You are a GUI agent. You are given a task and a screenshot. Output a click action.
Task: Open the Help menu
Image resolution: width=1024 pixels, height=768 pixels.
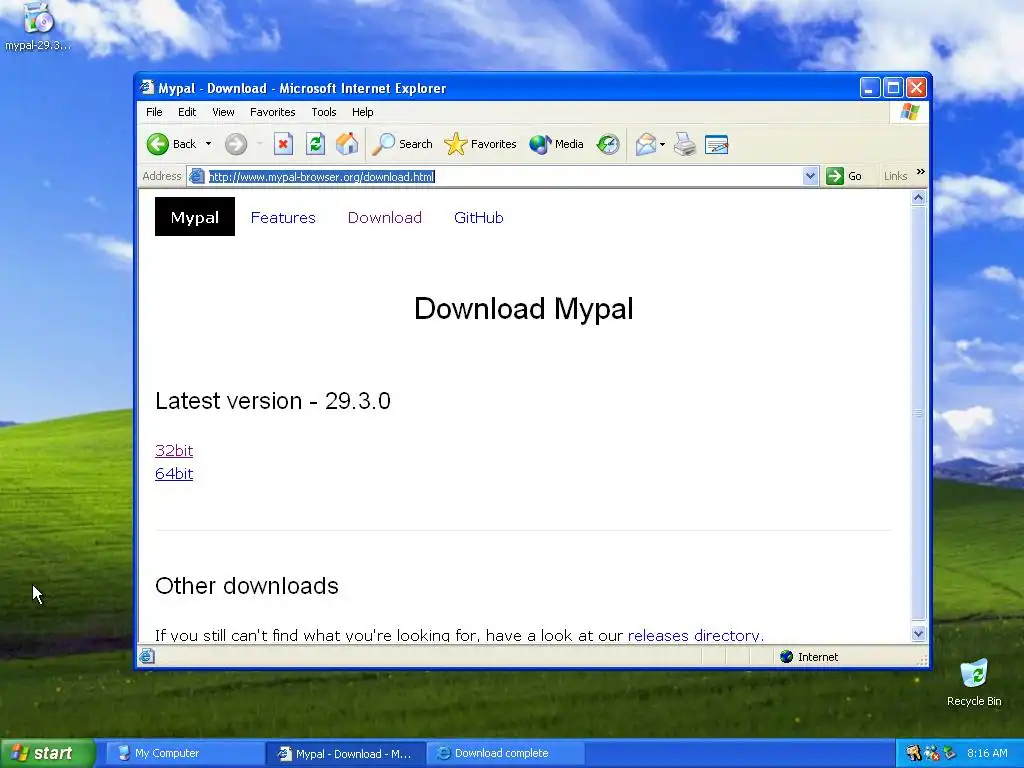click(362, 112)
